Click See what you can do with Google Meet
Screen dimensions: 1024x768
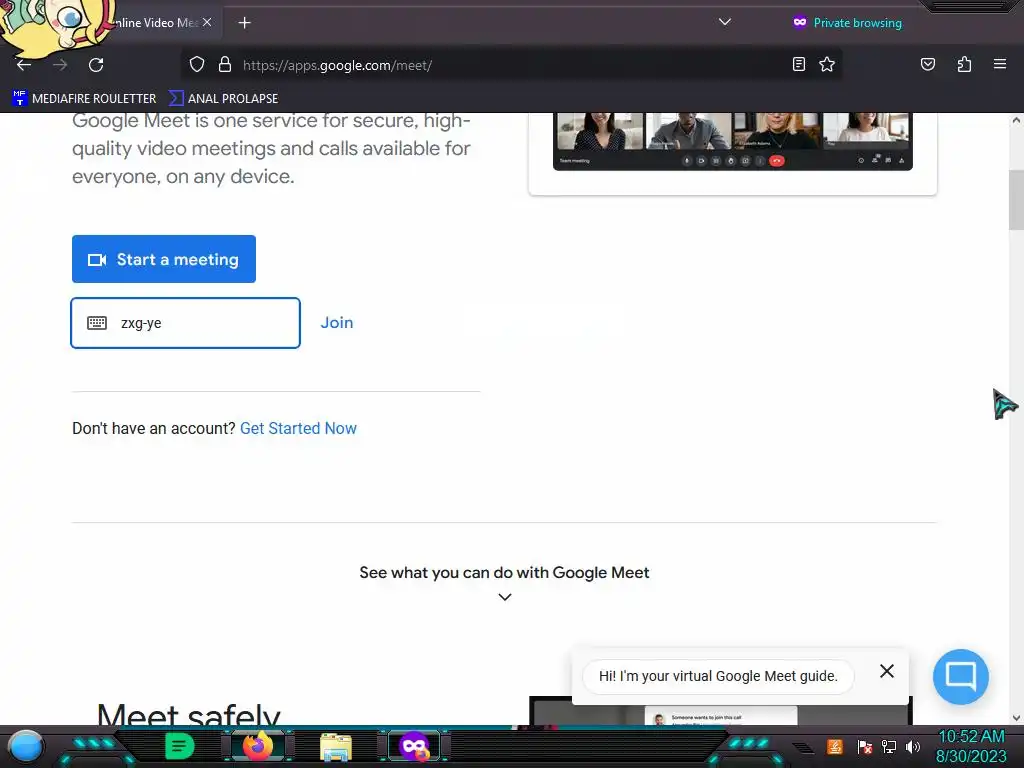click(x=504, y=573)
